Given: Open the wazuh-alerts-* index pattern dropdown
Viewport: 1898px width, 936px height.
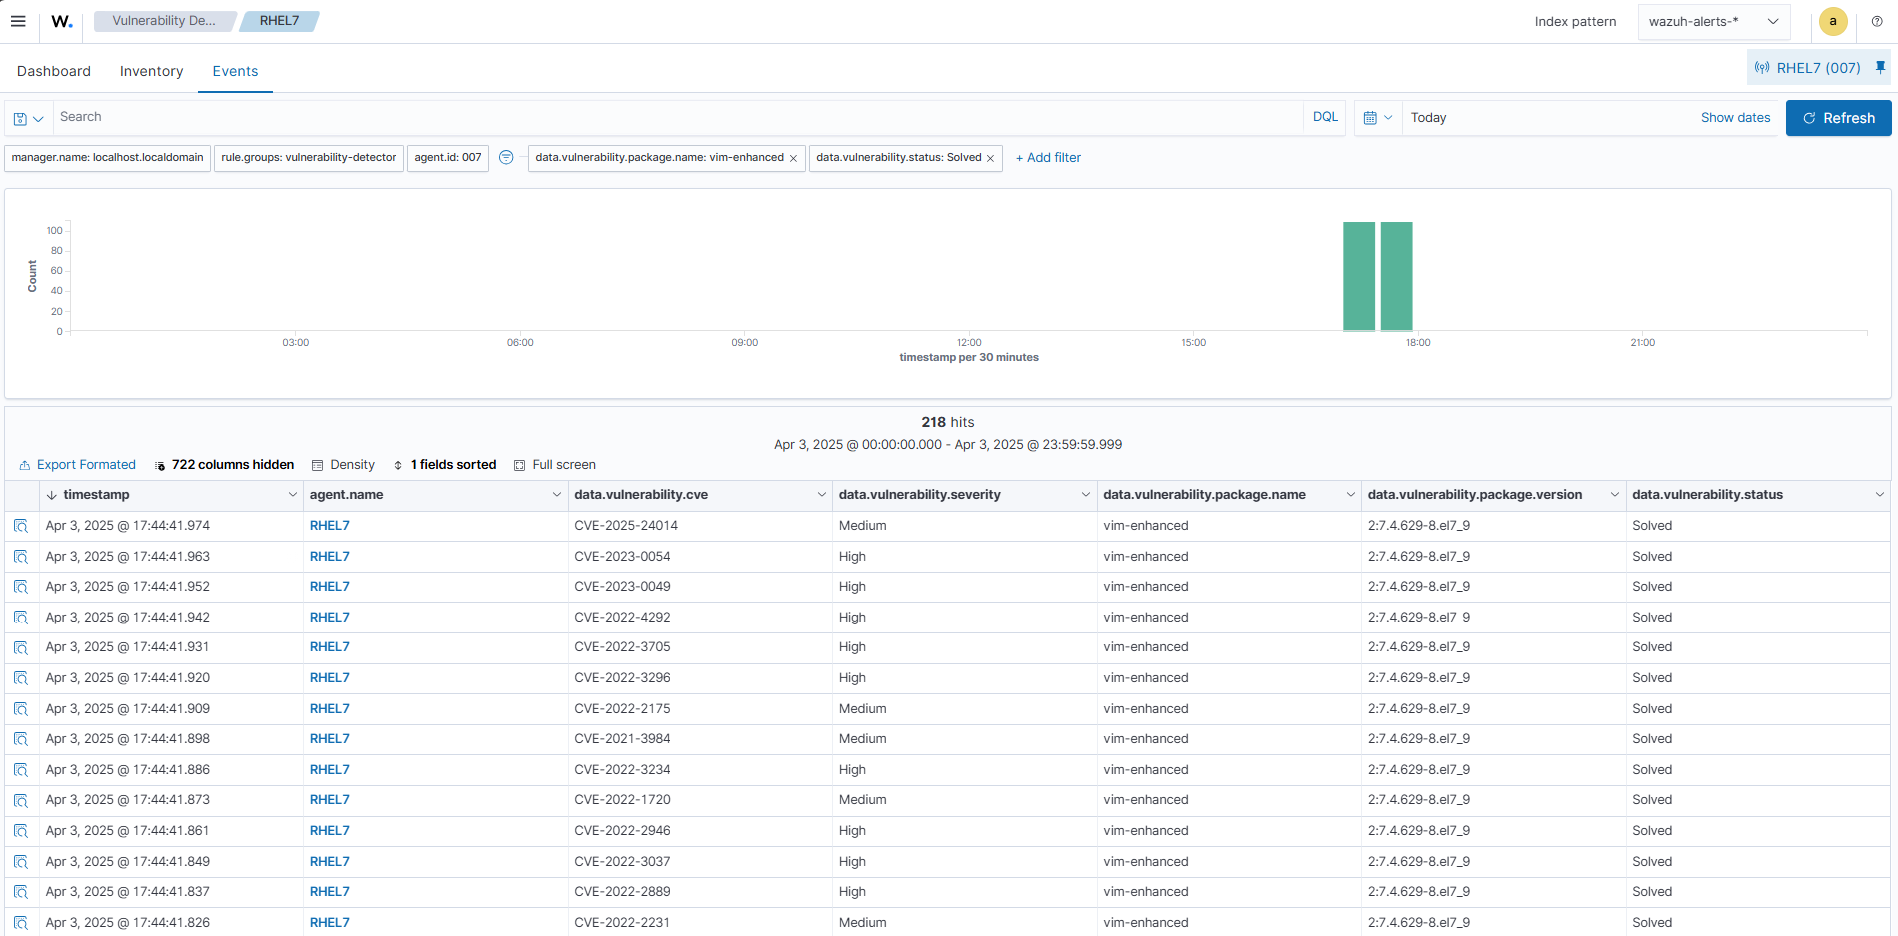Looking at the screenshot, I should coord(1713,21).
